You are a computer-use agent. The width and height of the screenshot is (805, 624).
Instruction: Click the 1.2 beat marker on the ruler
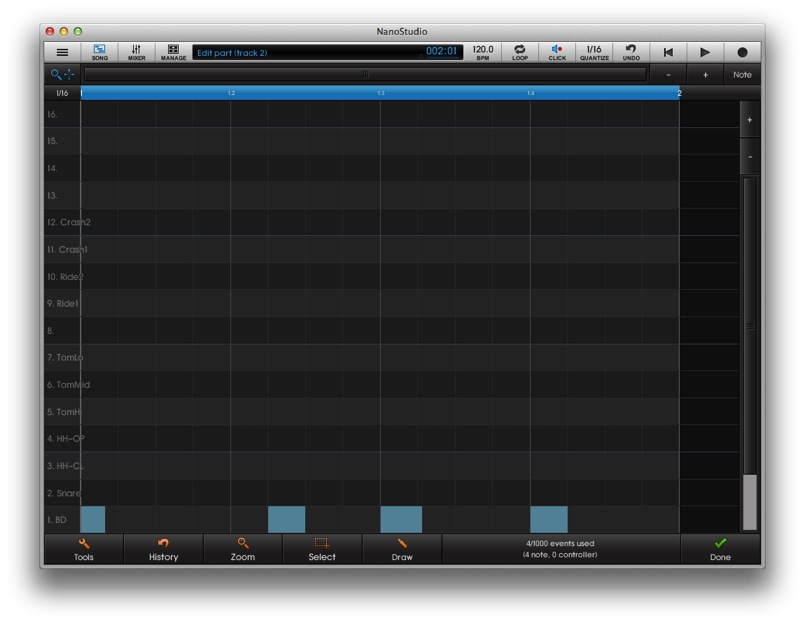point(231,93)
